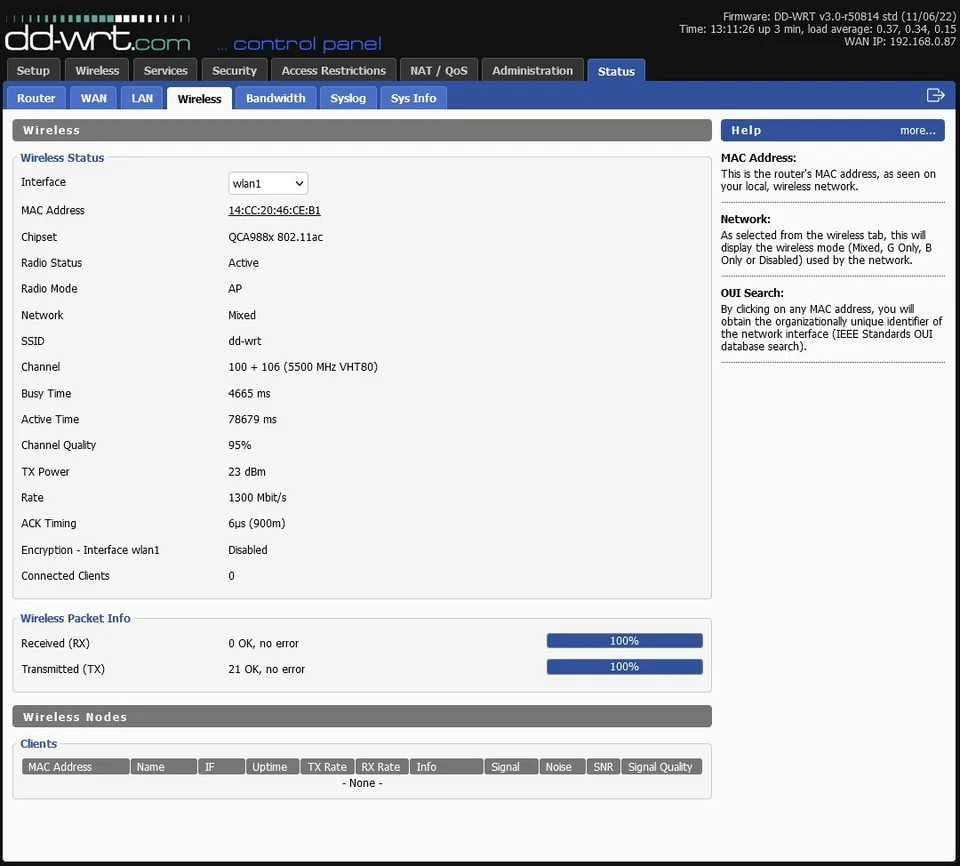960x866 pixels.
Task: Open the Syslog sub-tab
Action: pos(349,98)
